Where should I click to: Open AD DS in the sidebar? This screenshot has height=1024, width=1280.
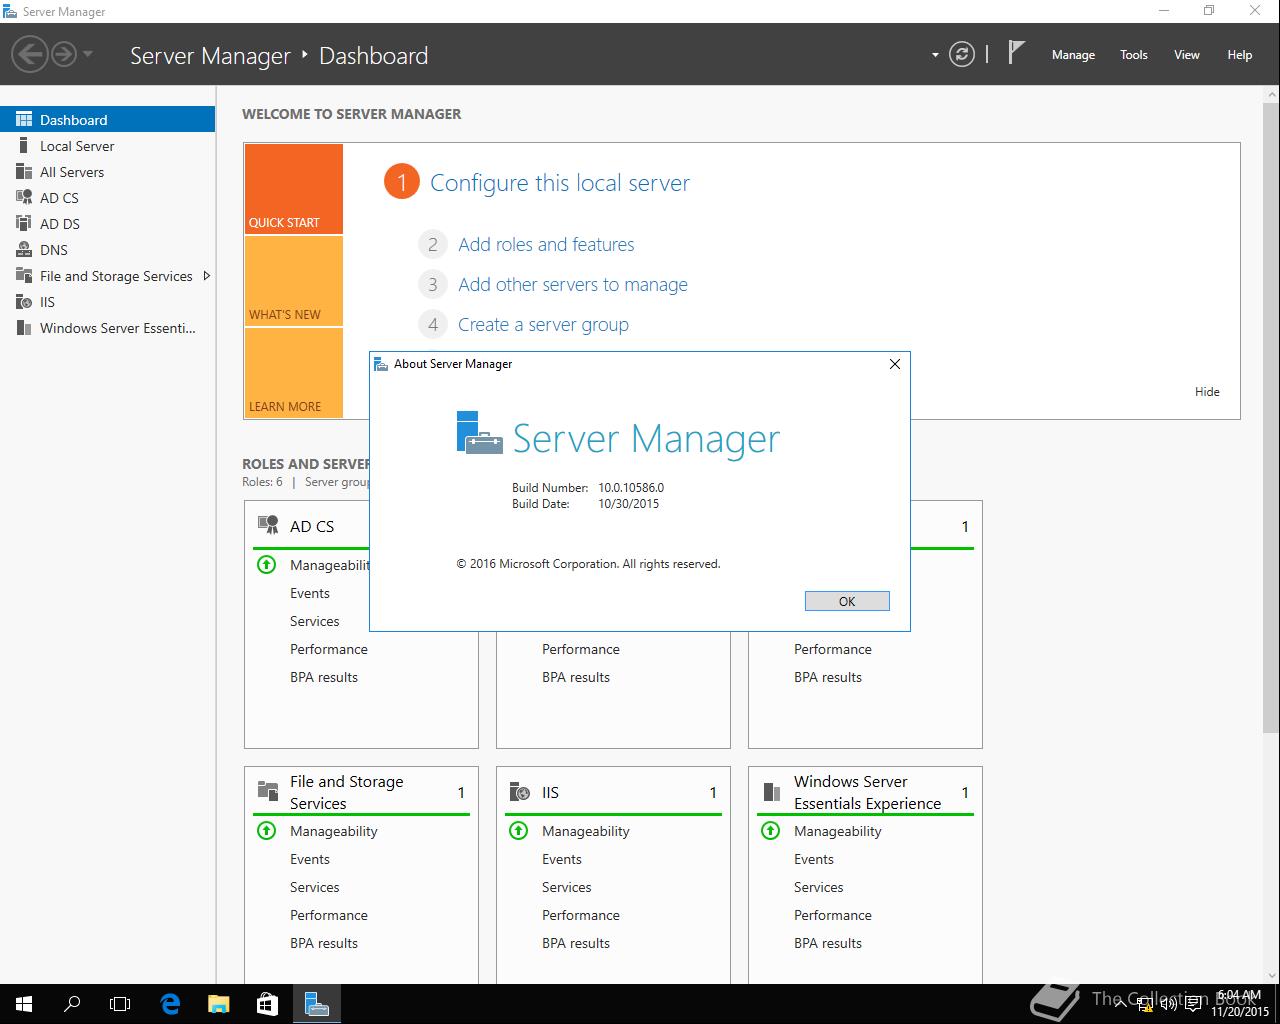click(107, 223)
